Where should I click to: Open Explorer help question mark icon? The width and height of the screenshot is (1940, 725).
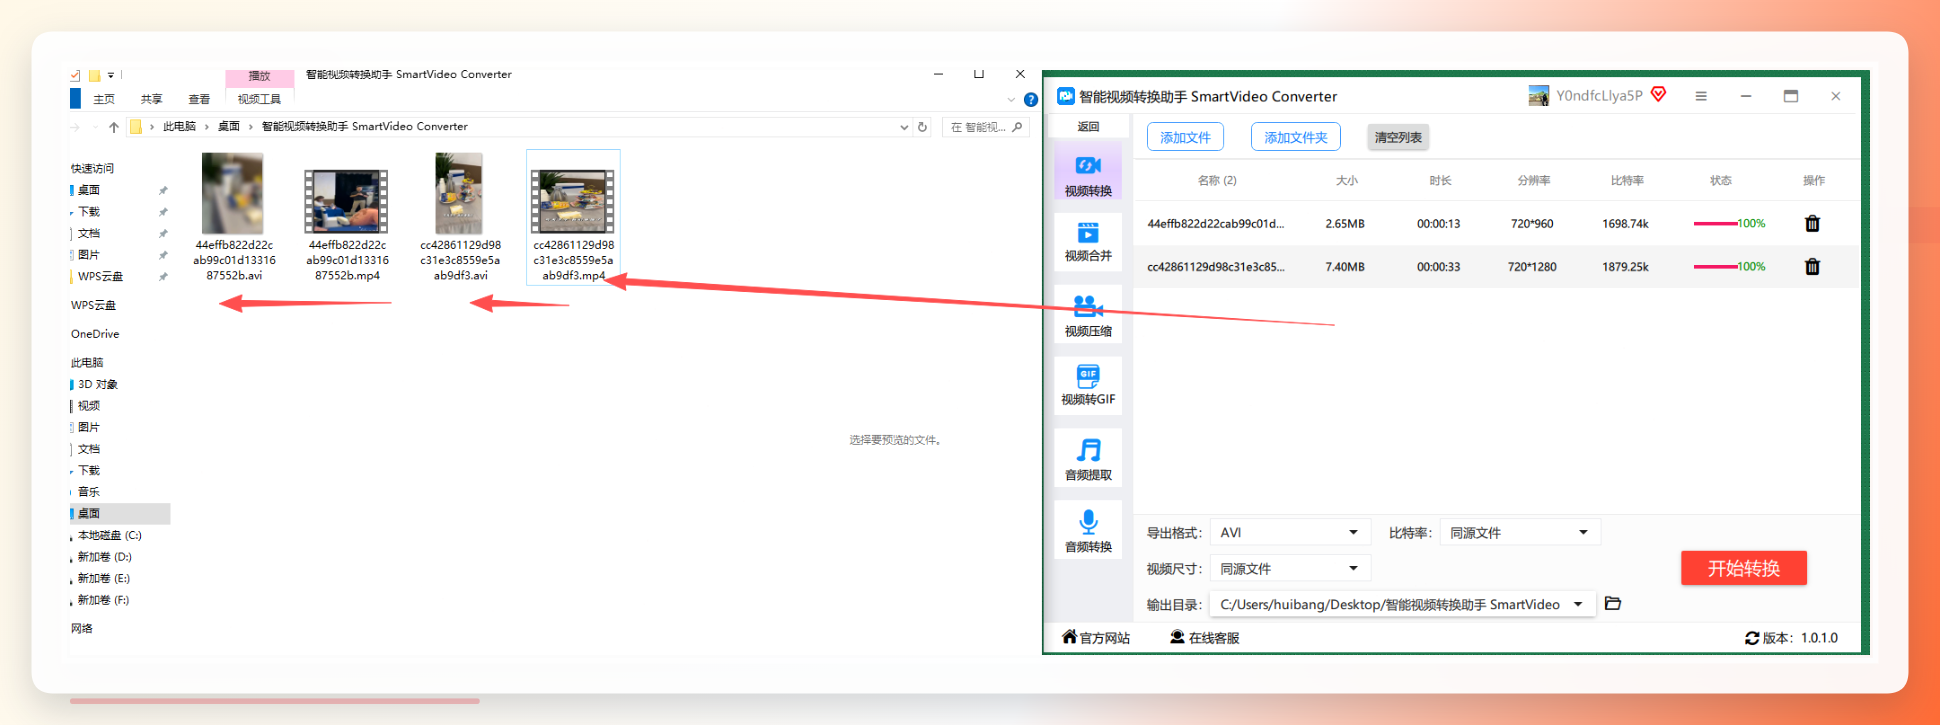click(1031, 100)
